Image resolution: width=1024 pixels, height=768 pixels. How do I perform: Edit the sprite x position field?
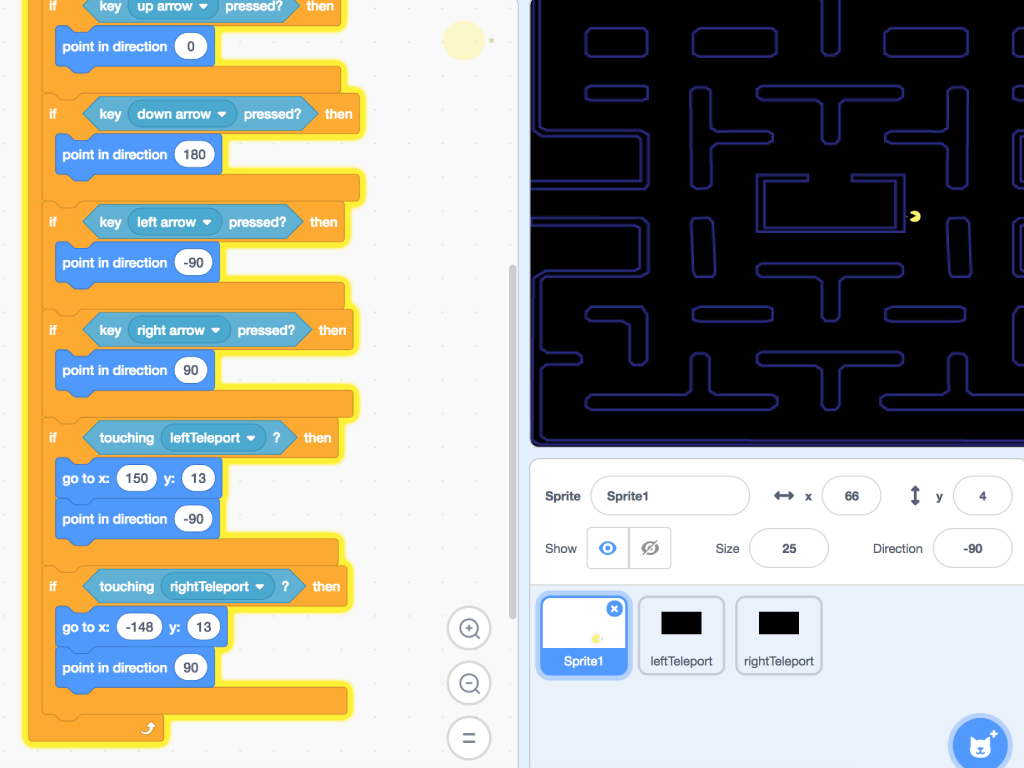851,496
